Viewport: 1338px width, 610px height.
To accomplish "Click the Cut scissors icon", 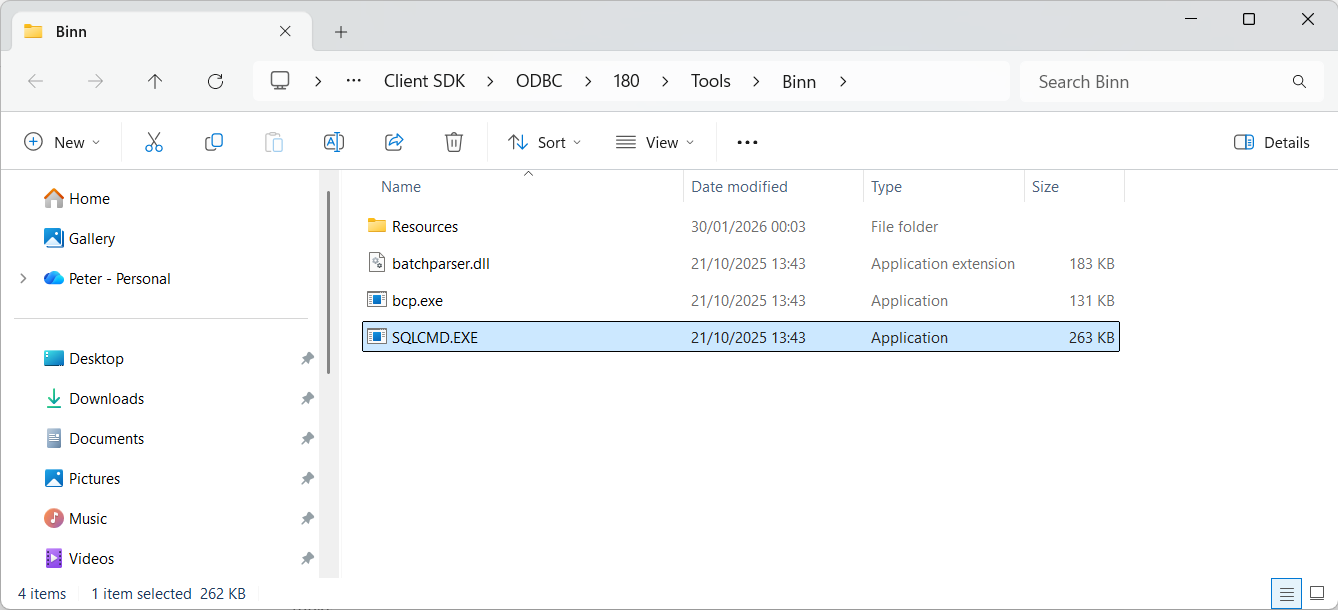I will 153,142.
